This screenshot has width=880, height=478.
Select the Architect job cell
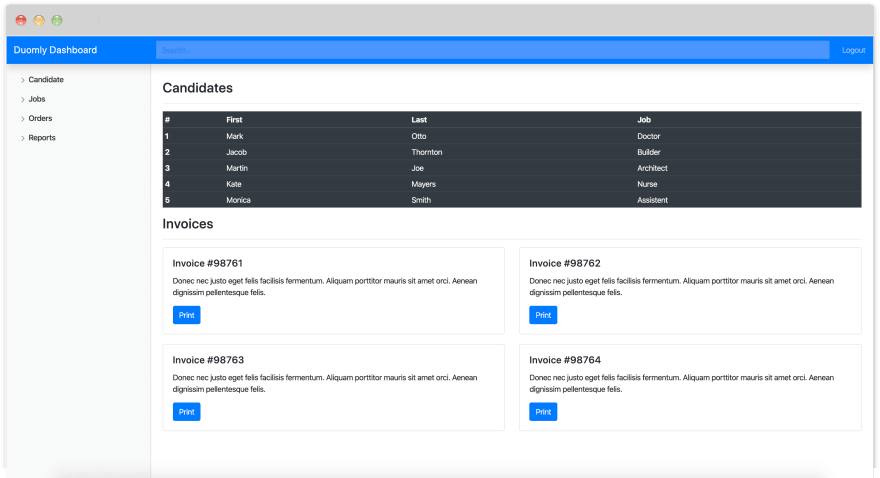[652, 168]
